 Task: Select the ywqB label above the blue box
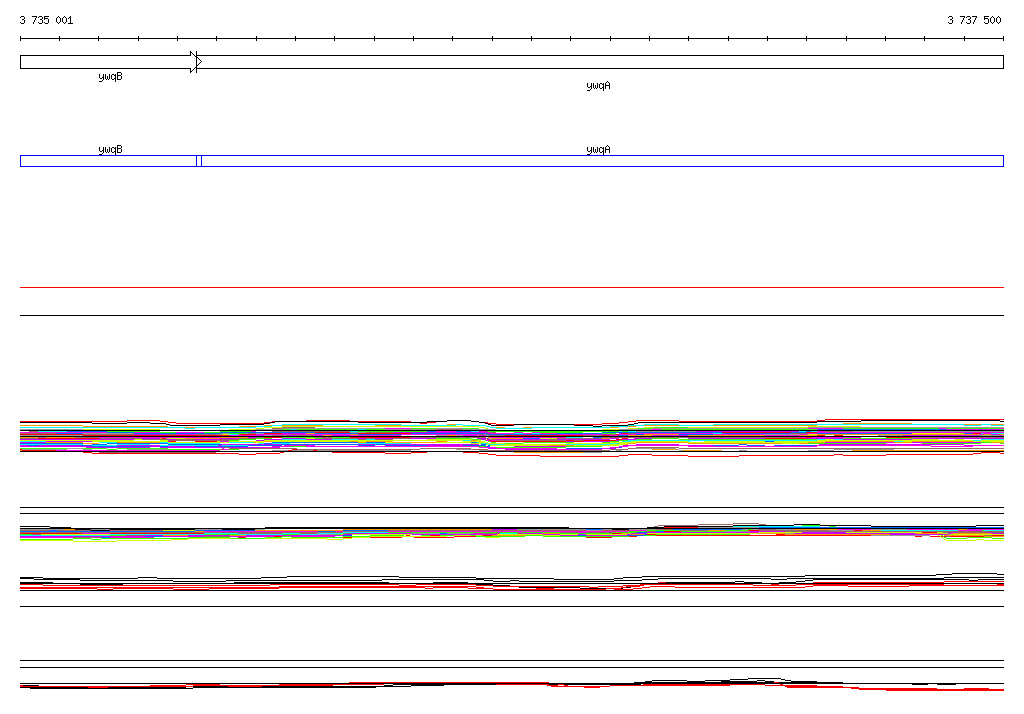110,150
